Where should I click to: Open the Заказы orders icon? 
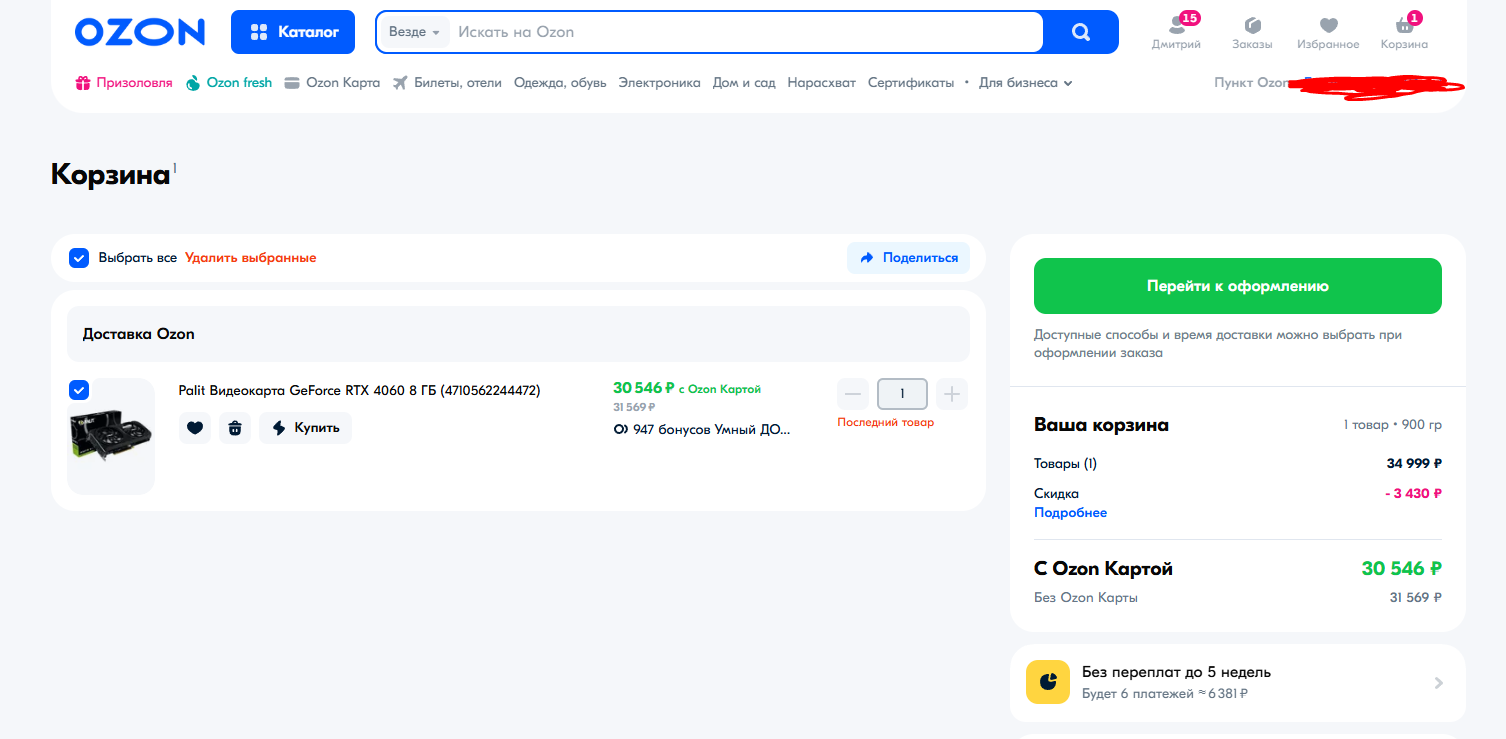point(1252,33)
